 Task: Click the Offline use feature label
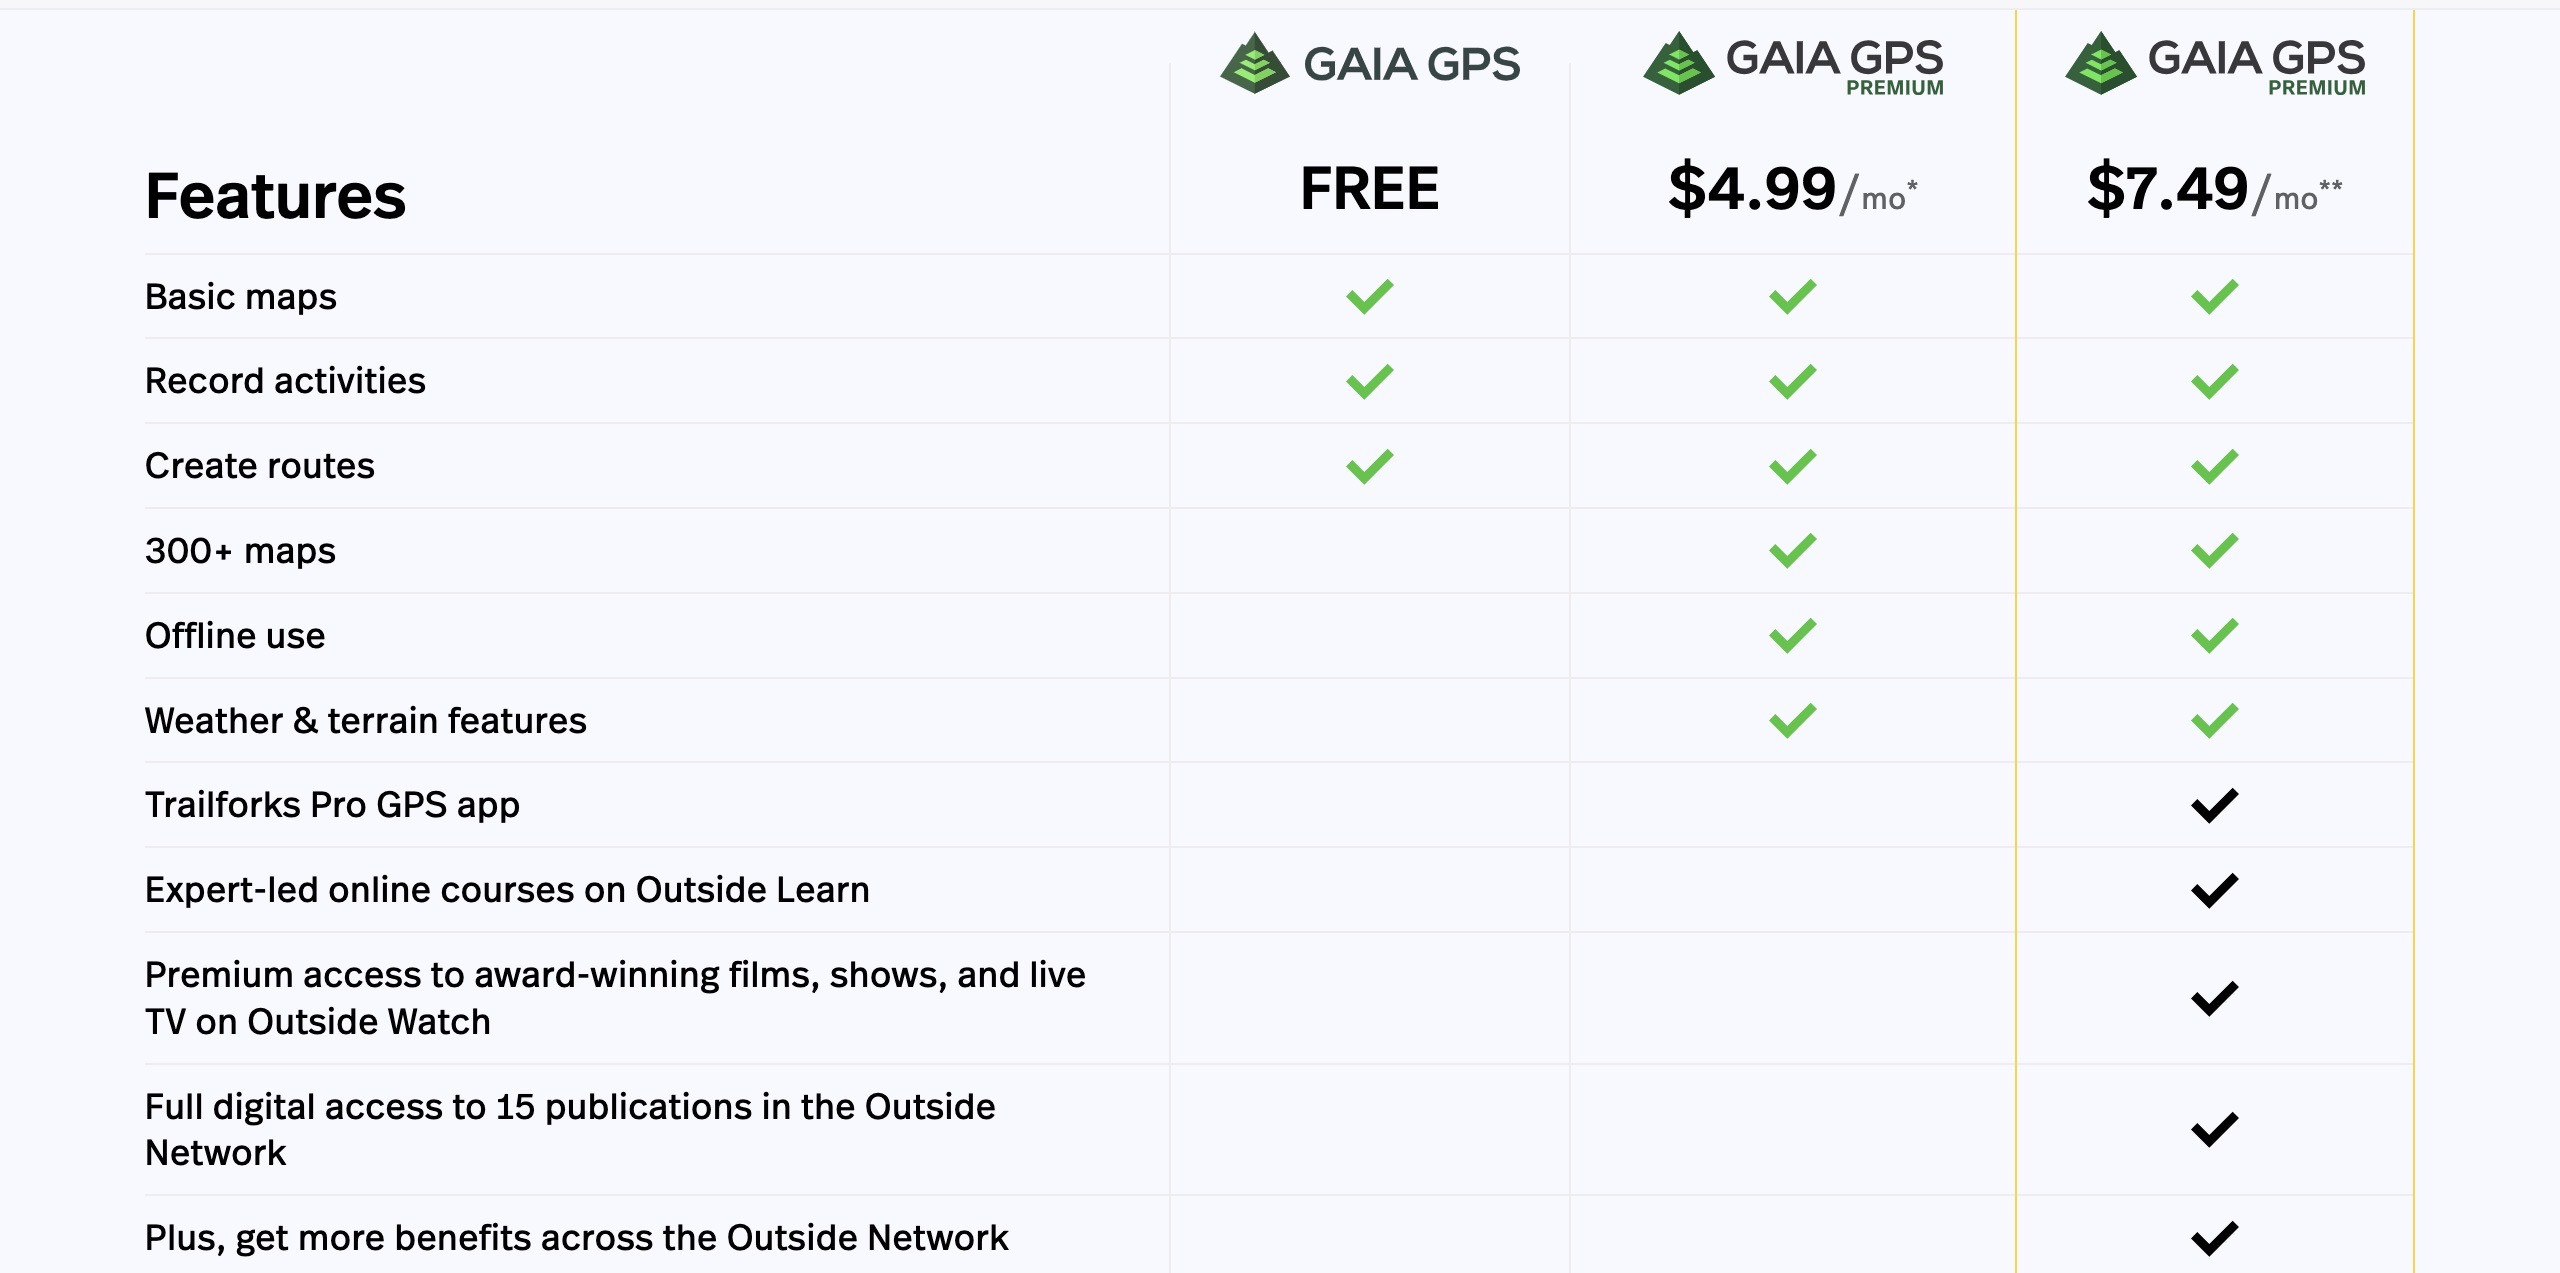235,636
